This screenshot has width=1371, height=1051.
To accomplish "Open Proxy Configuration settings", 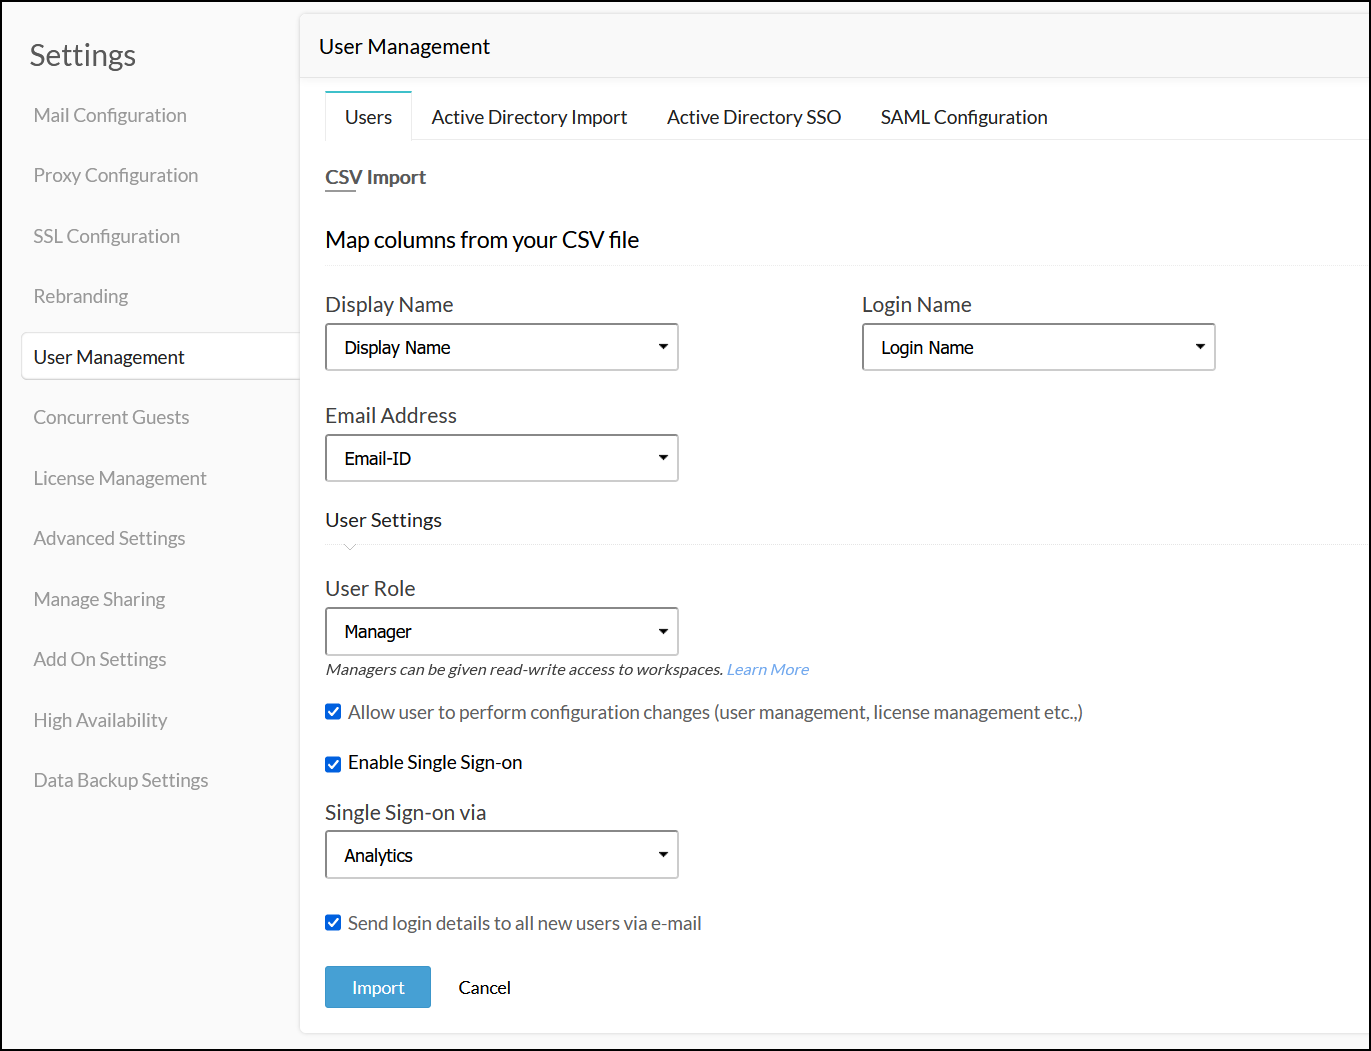I will pos(116,175).
